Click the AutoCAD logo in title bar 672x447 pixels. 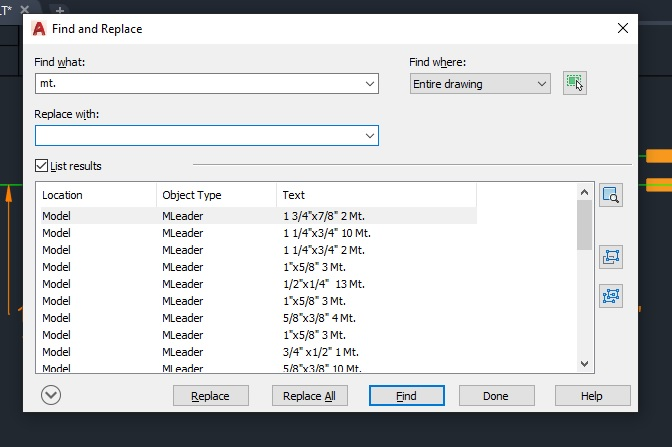pos(39,29)
